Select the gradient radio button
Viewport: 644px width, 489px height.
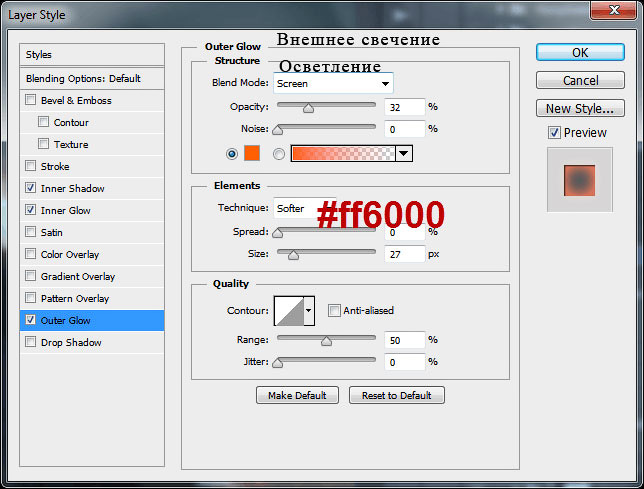[x=279, y=154]
